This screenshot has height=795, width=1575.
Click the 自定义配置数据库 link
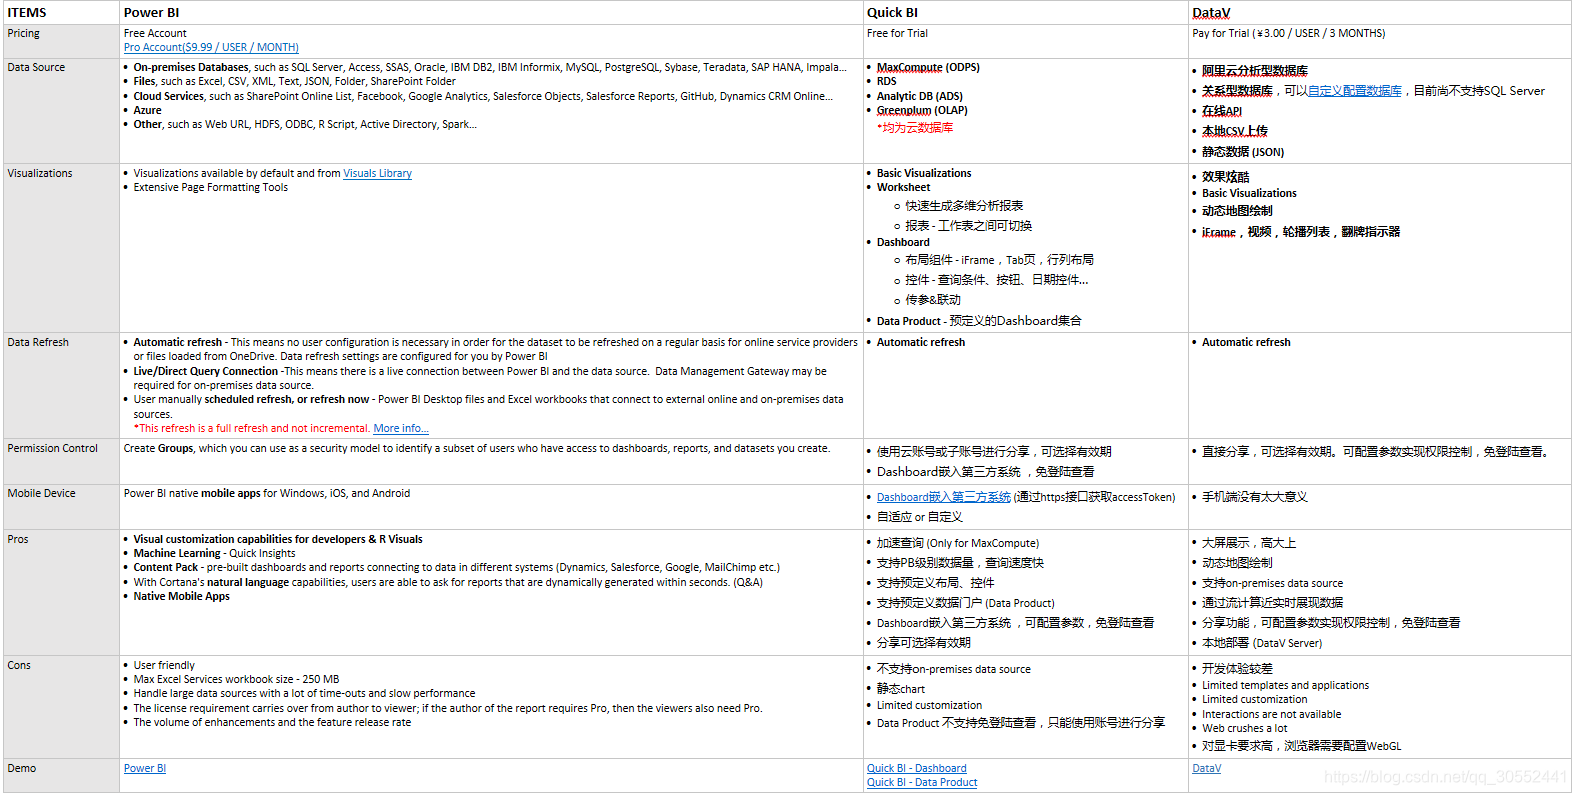click(x=1355, y=90)
